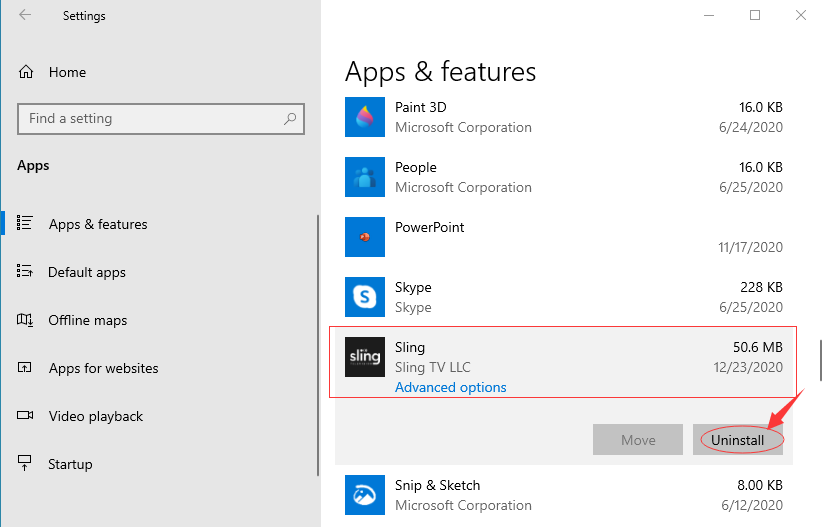Image resolution: width=824 pixels, height=527 pixels.
Task: Click the app list vertical scrollbar
Action: 820,360
